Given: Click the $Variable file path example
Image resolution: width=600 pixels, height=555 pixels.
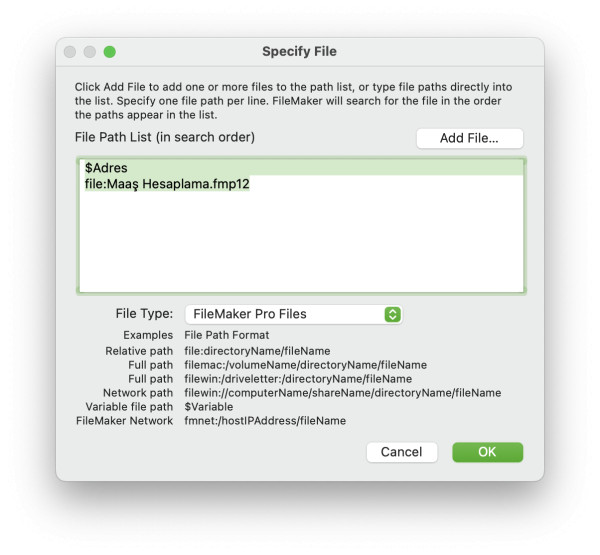Looking at the screenshot, I should pos(209,406).
